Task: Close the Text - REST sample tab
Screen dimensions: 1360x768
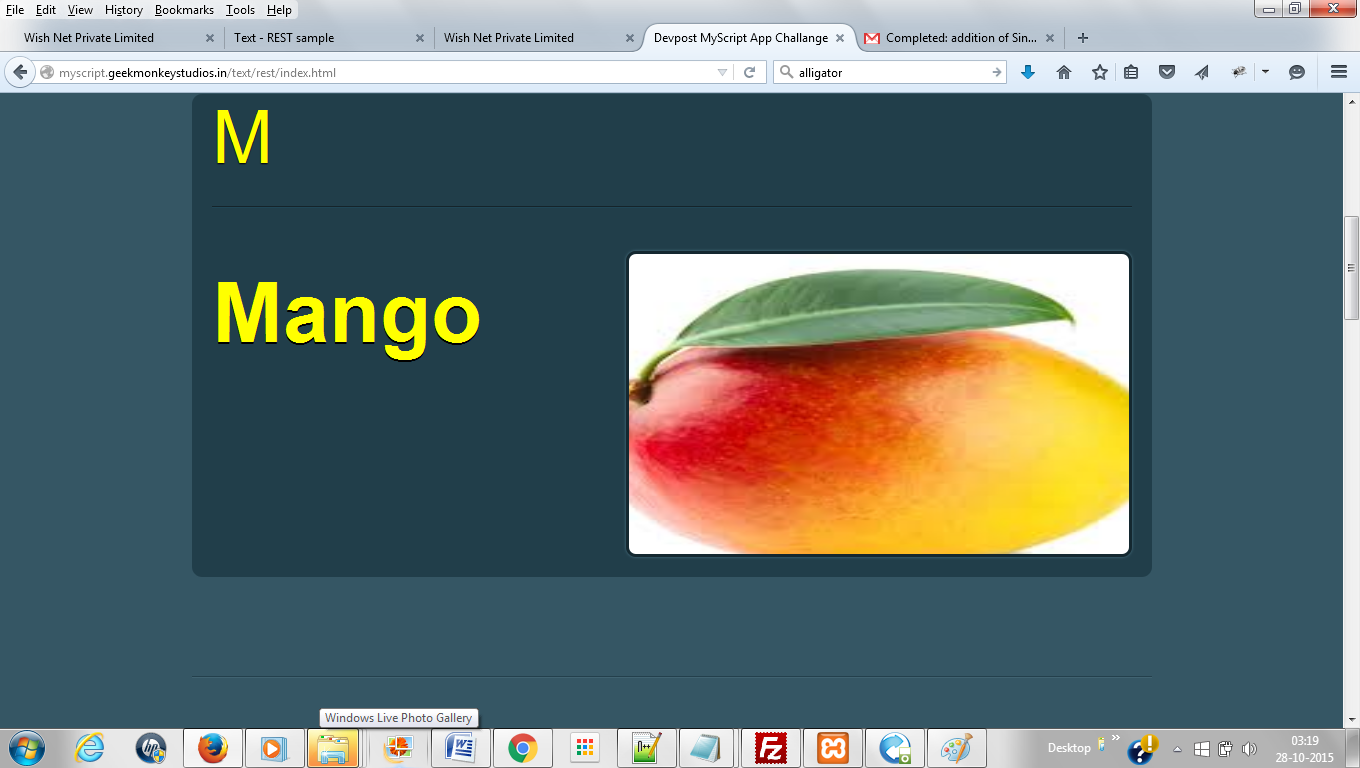Action: (x=420, y=38)
